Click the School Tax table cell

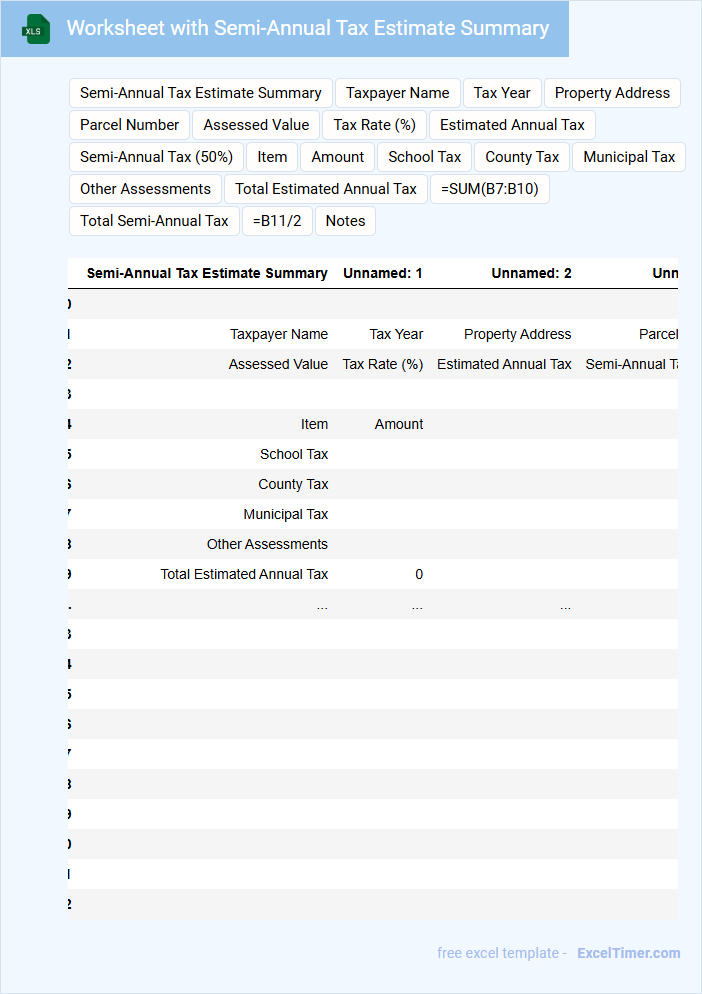[294, 454]
